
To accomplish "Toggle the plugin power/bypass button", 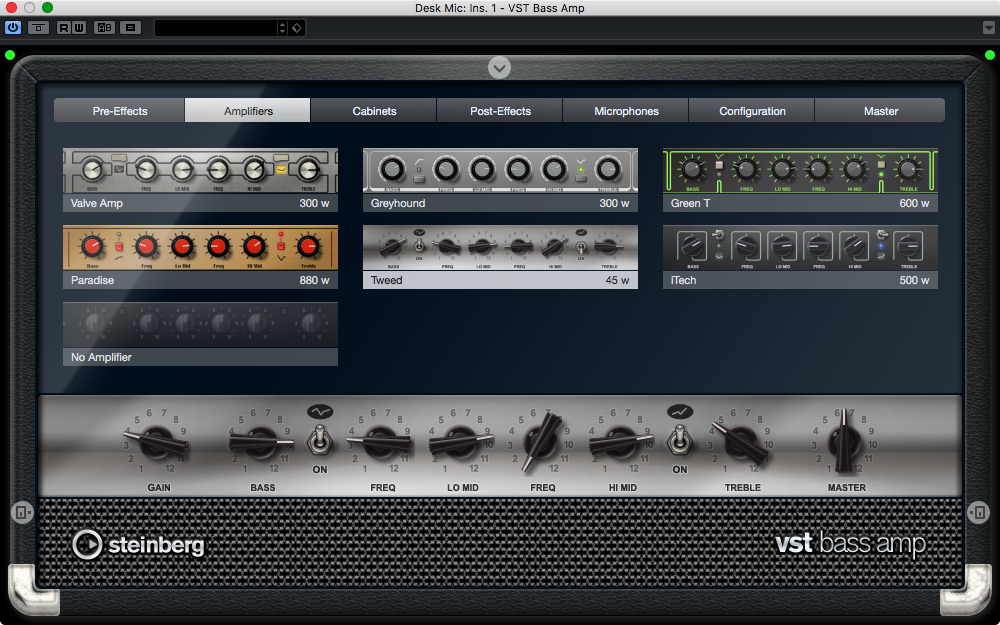I will point(13,27).
